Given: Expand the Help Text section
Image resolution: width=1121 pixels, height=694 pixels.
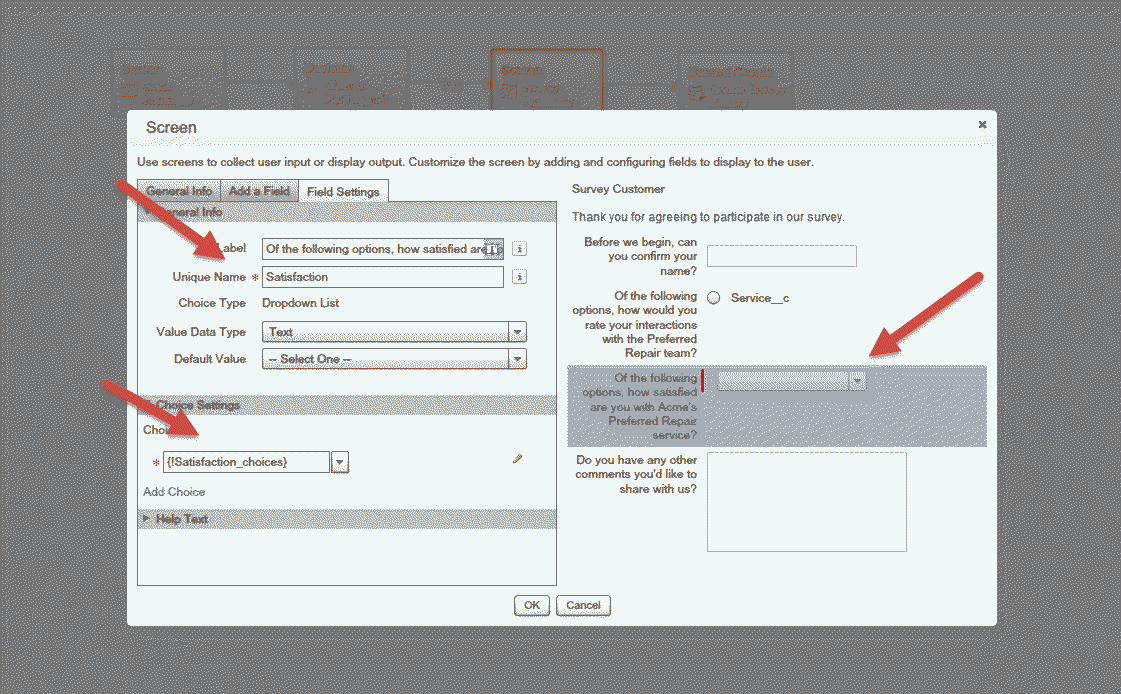Looking at the screenshot, I should (347, 519).
